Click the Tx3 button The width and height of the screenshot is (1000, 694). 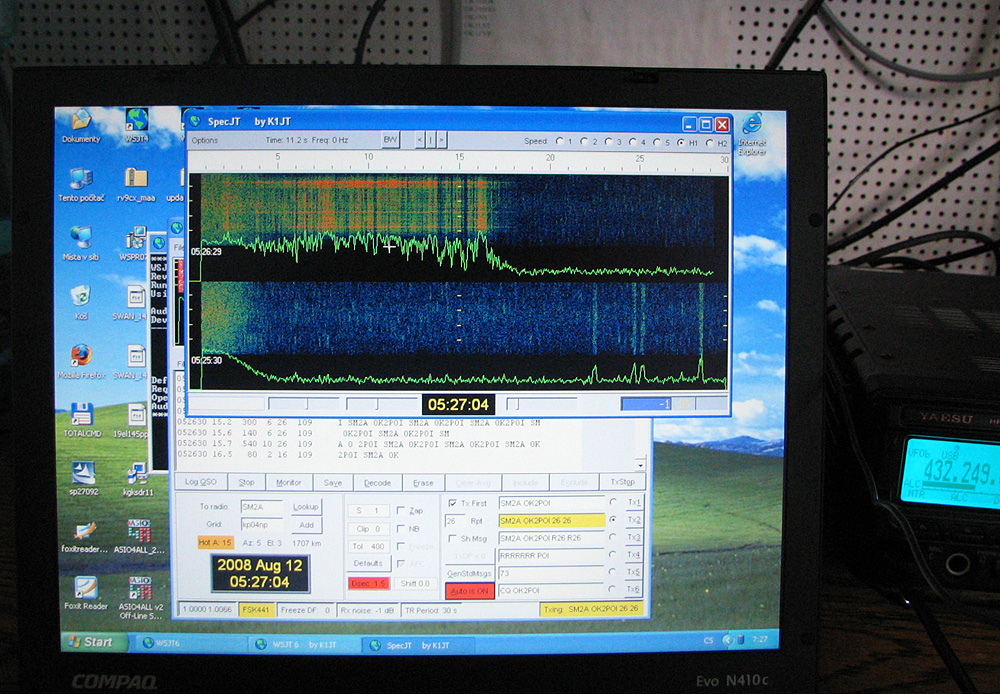[633, 537]
